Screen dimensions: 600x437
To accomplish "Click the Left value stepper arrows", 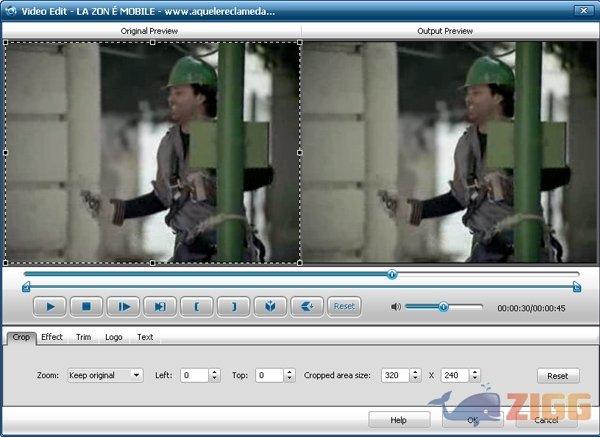I will pos(214,375).
